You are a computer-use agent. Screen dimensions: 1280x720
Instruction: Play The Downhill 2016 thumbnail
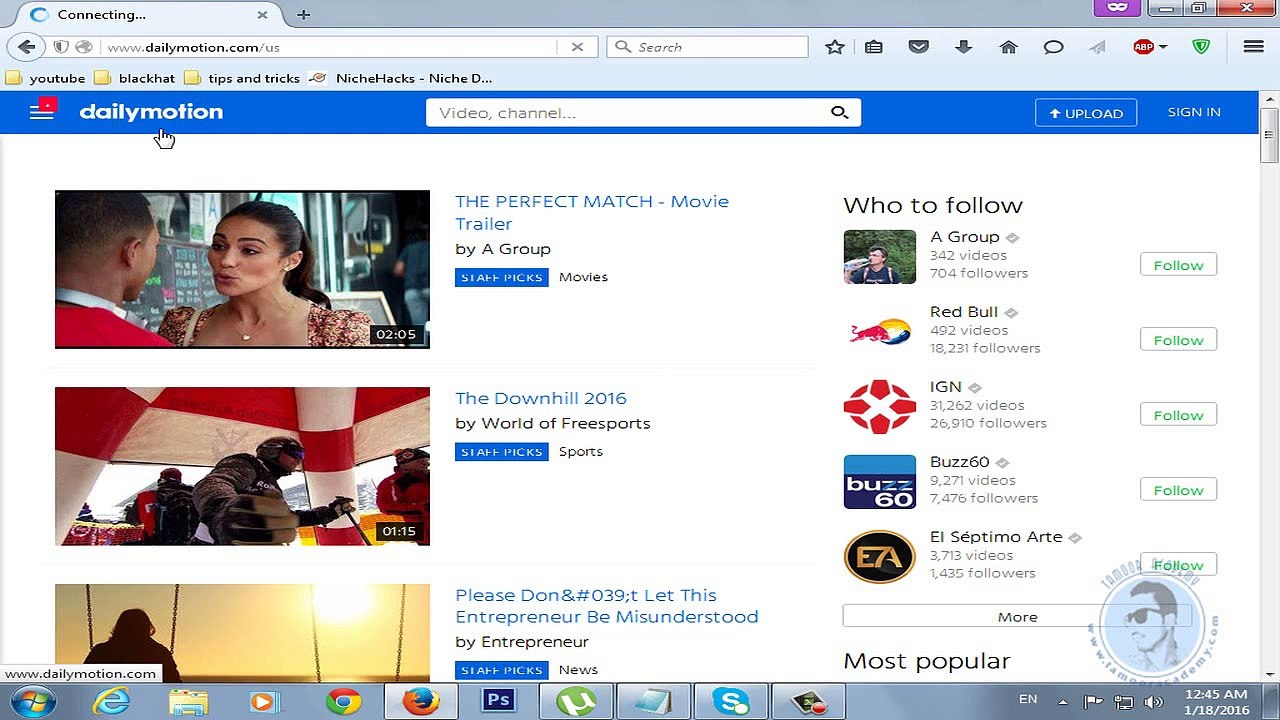point(242,466)
